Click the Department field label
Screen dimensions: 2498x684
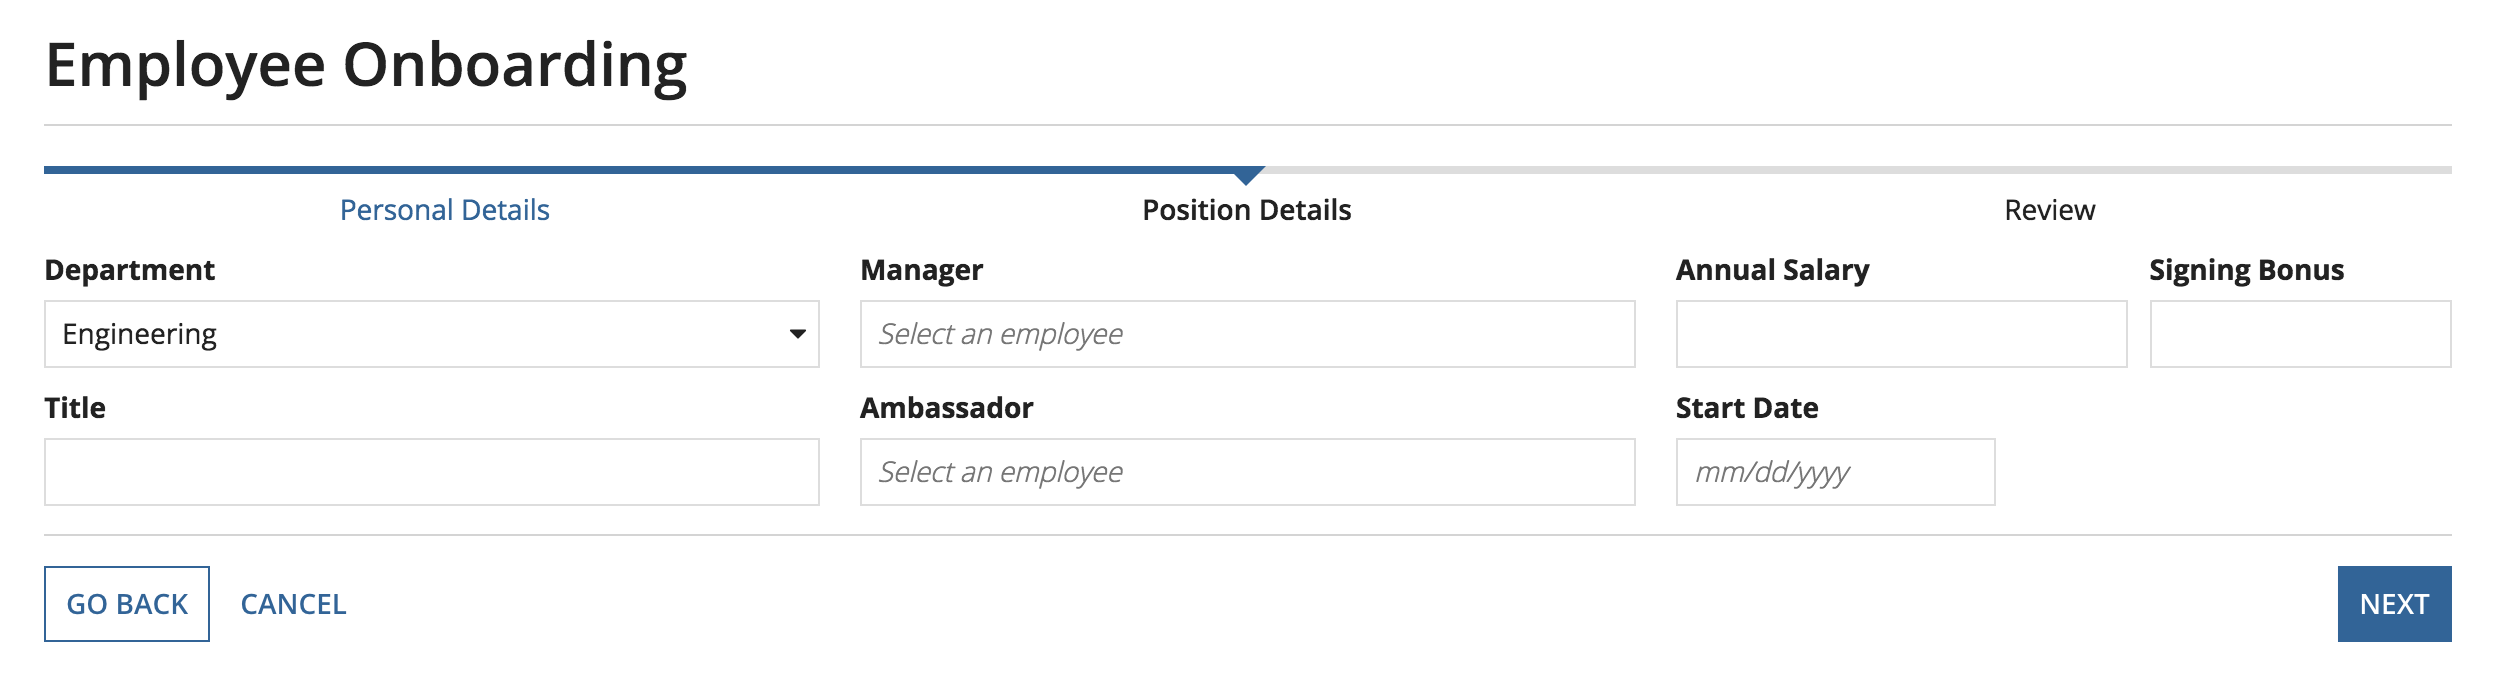[130, 270]
